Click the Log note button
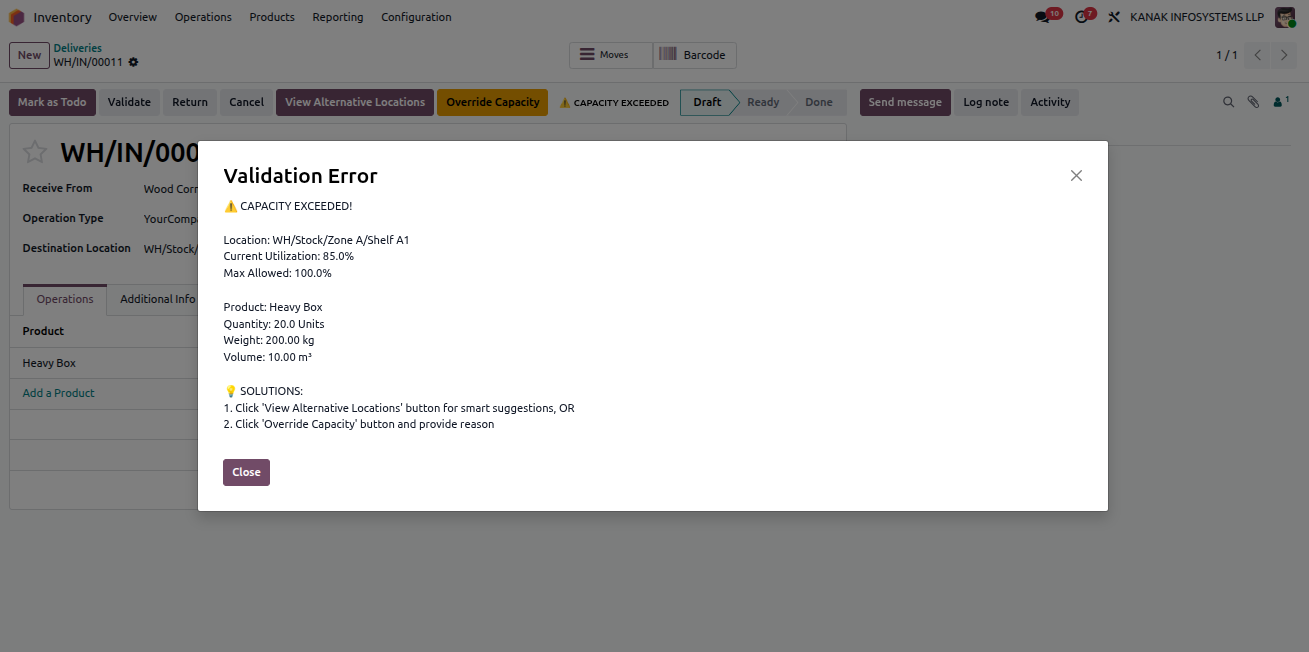Viewport: 1309px width, 652px height. pos(986,102)
